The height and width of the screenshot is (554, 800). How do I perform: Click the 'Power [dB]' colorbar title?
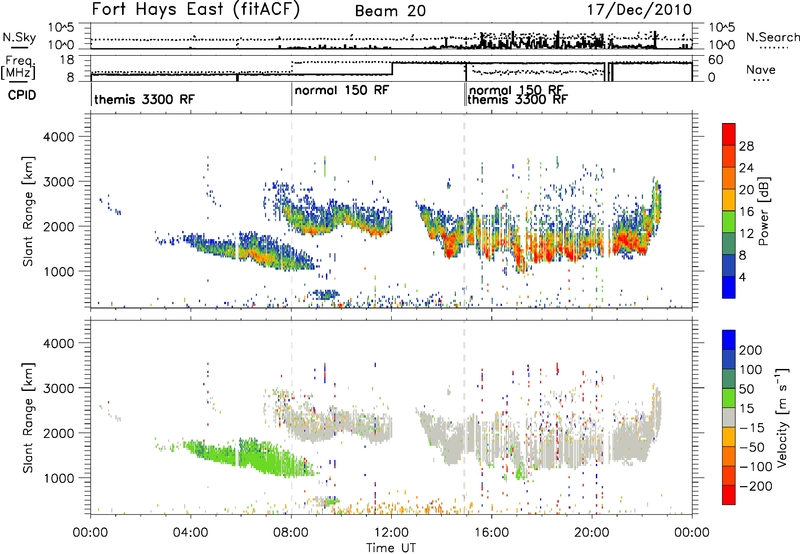[764, 211]
